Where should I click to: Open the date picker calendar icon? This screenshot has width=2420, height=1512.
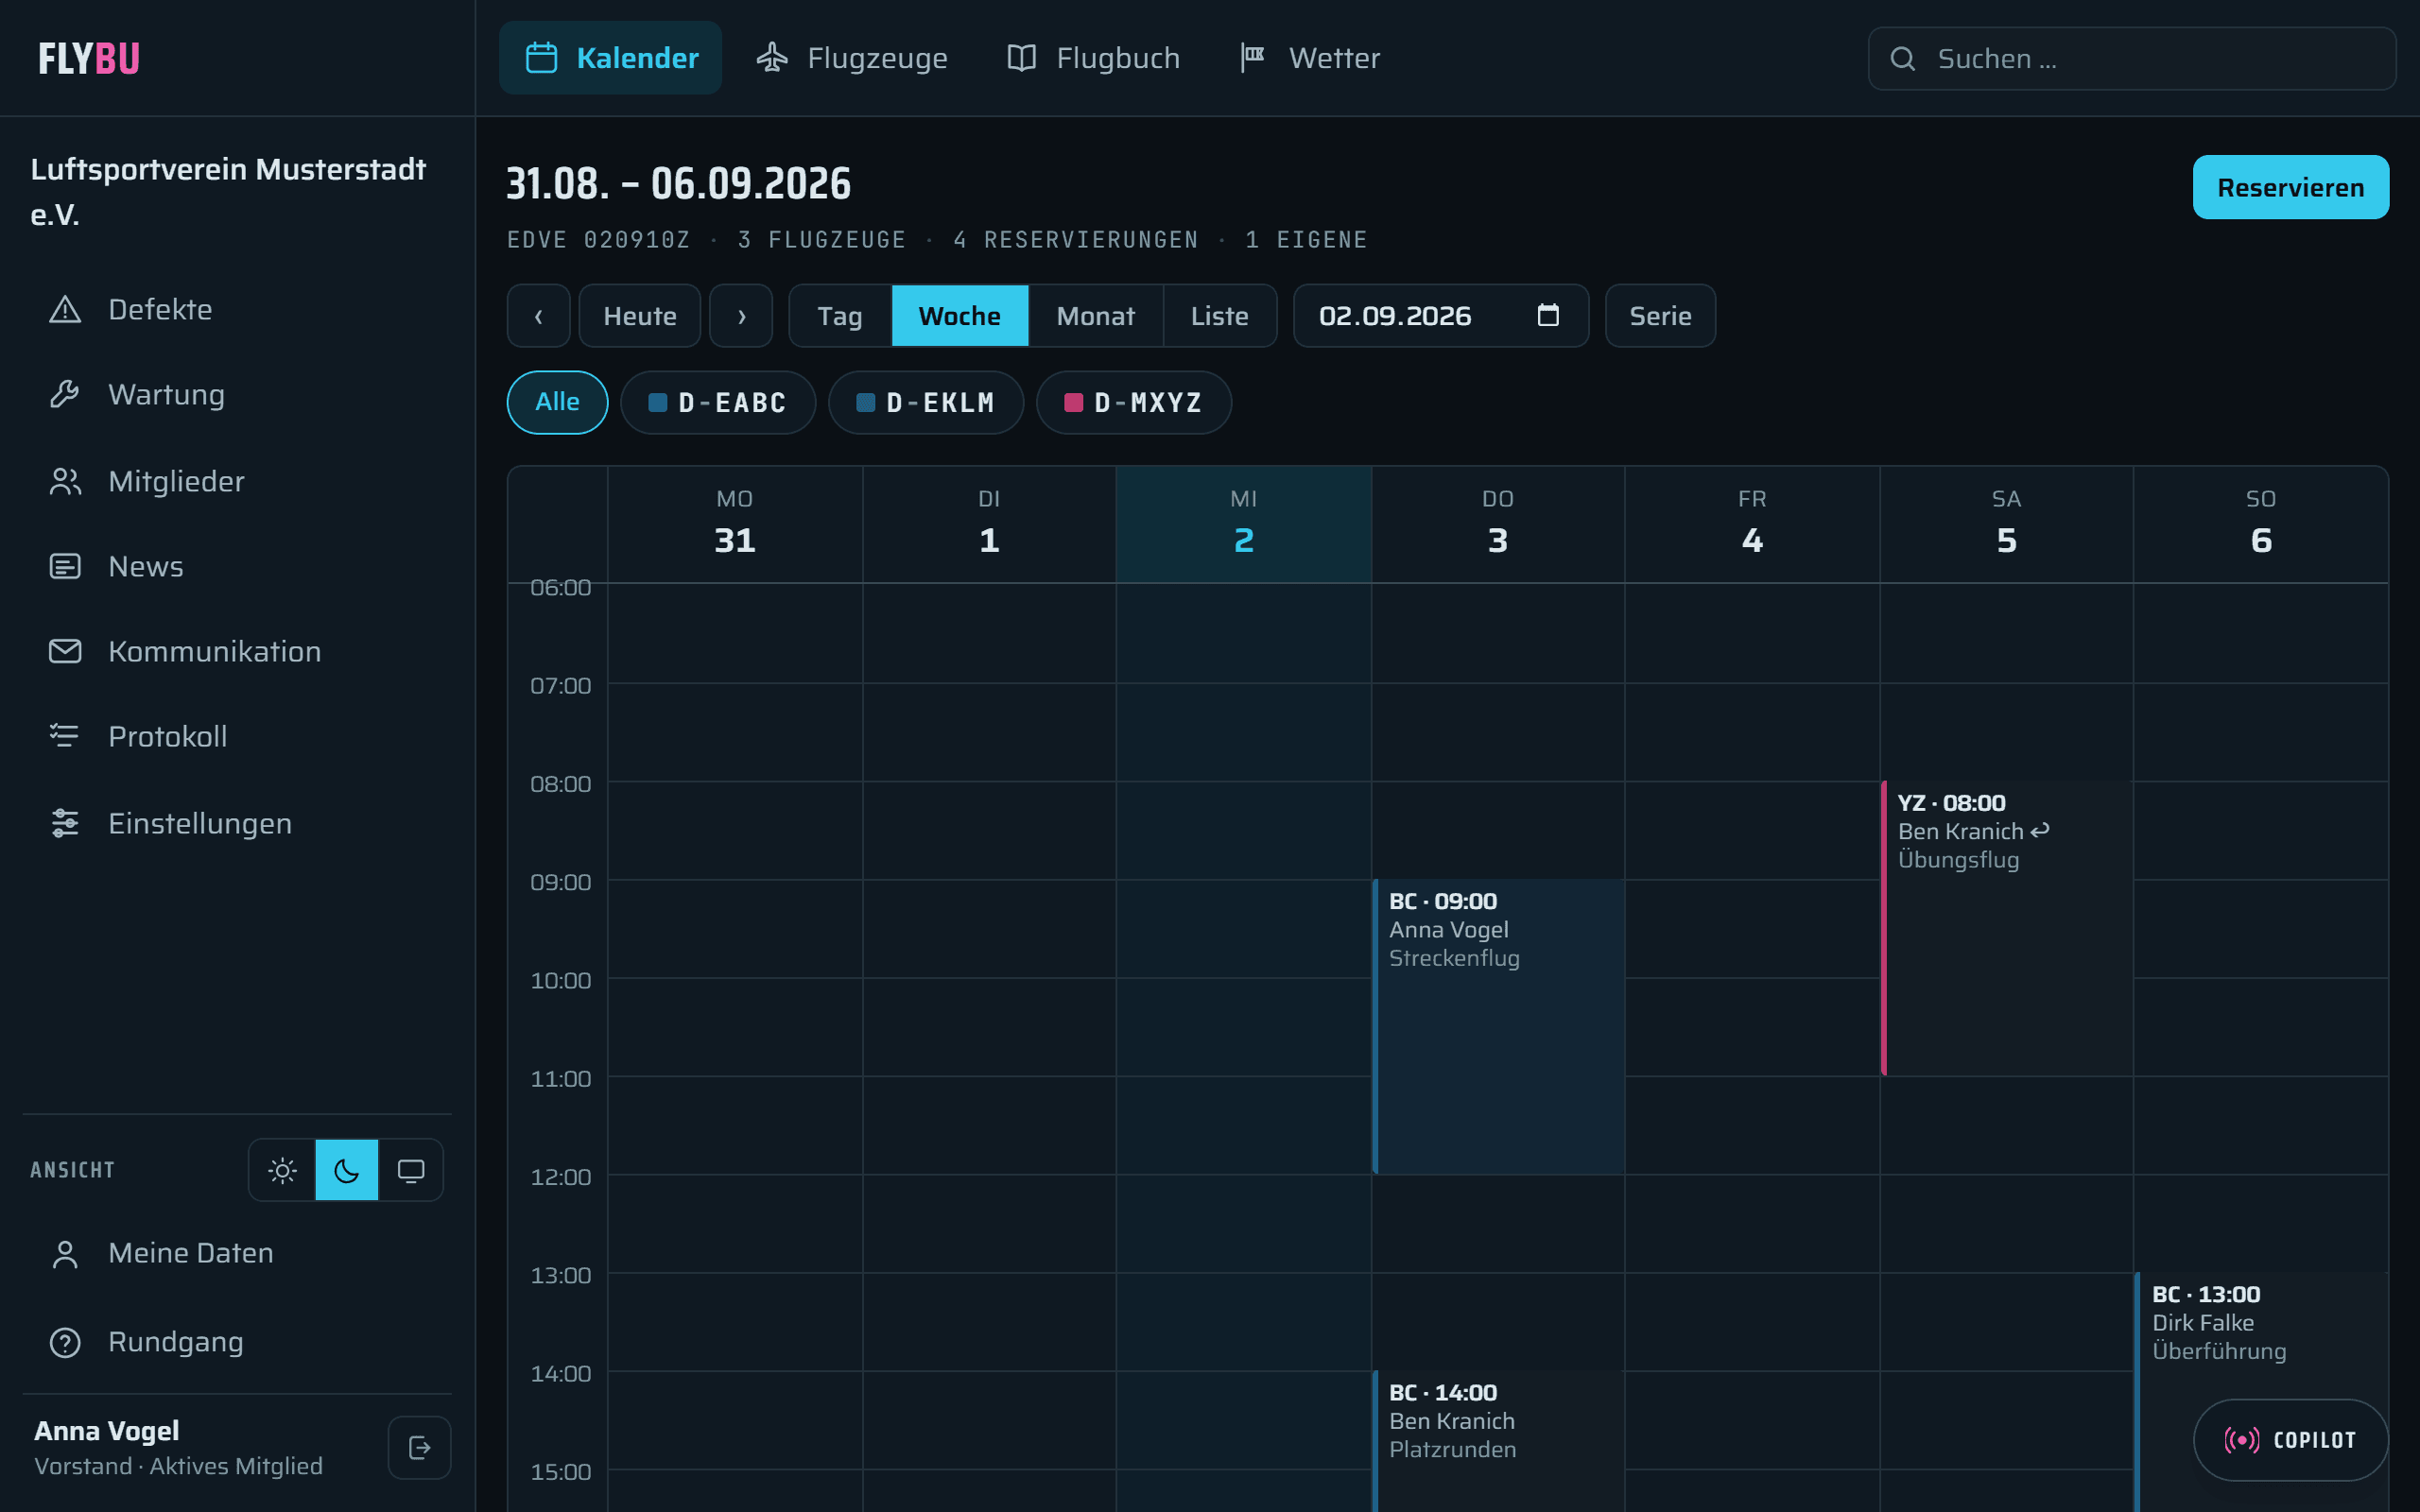pos(1548,316)
